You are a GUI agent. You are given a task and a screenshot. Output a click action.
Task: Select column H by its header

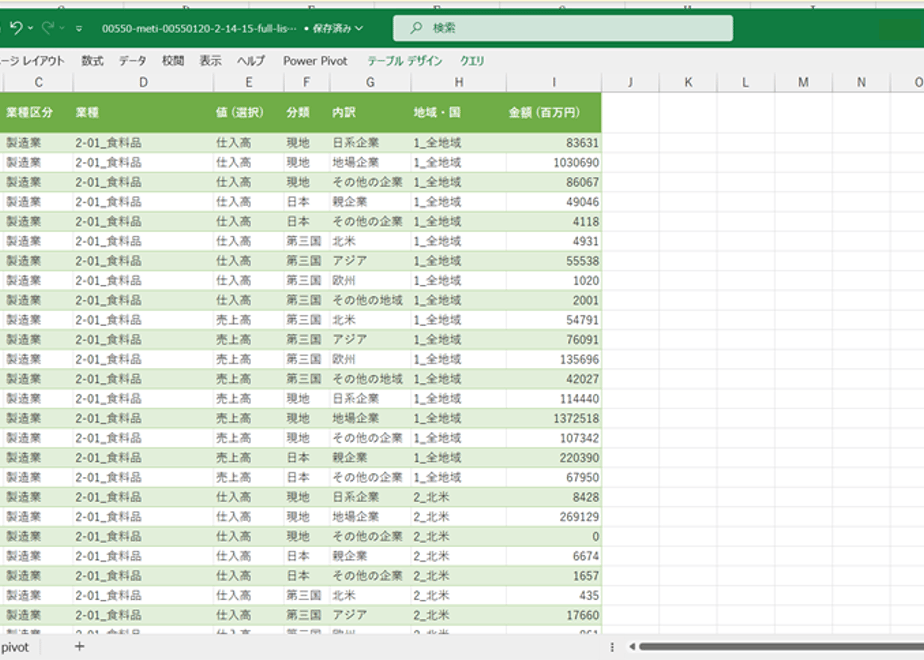point(458,82)
